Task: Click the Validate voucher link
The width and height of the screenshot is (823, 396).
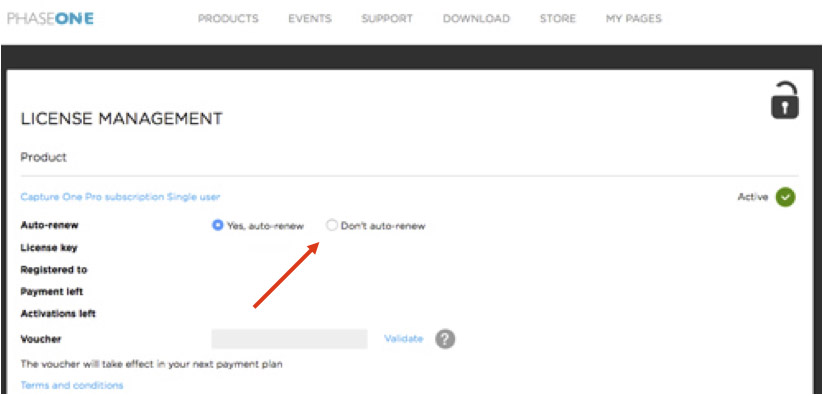Action: (x=404, y=339)
